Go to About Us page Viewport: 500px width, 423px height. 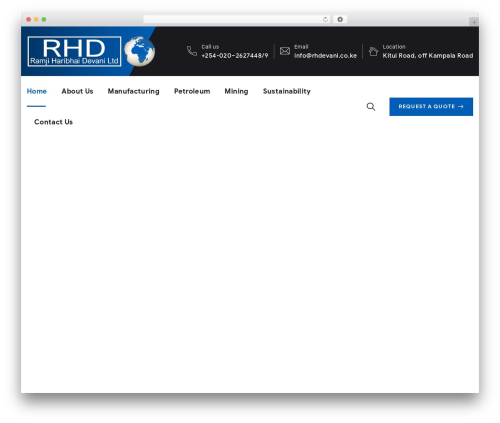click(77, 91)
